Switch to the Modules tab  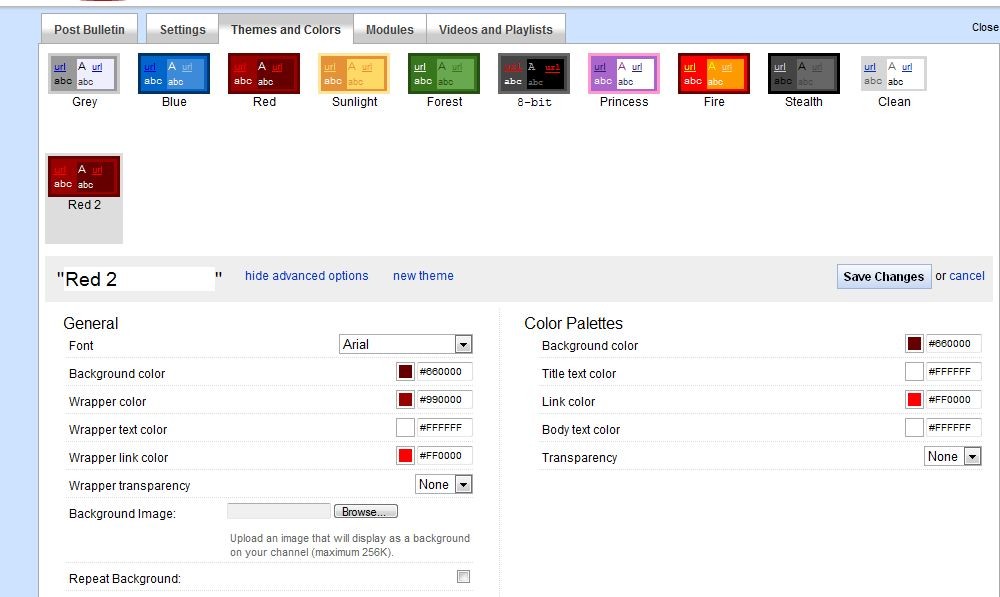pos(389,29)
